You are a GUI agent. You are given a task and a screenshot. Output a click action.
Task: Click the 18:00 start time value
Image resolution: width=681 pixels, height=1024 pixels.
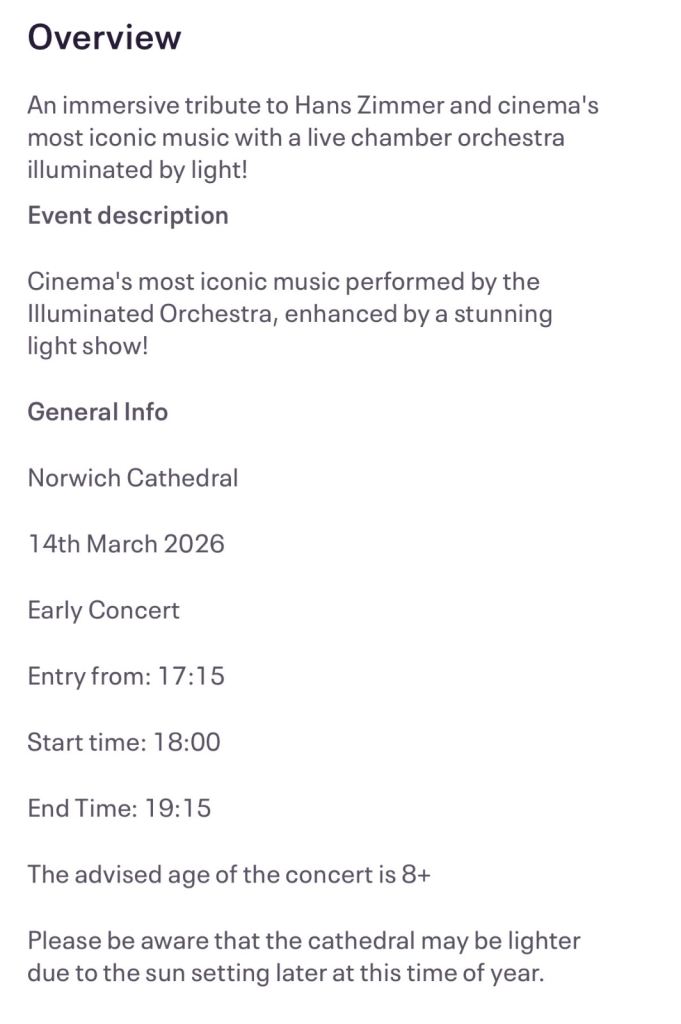(187, 742)
